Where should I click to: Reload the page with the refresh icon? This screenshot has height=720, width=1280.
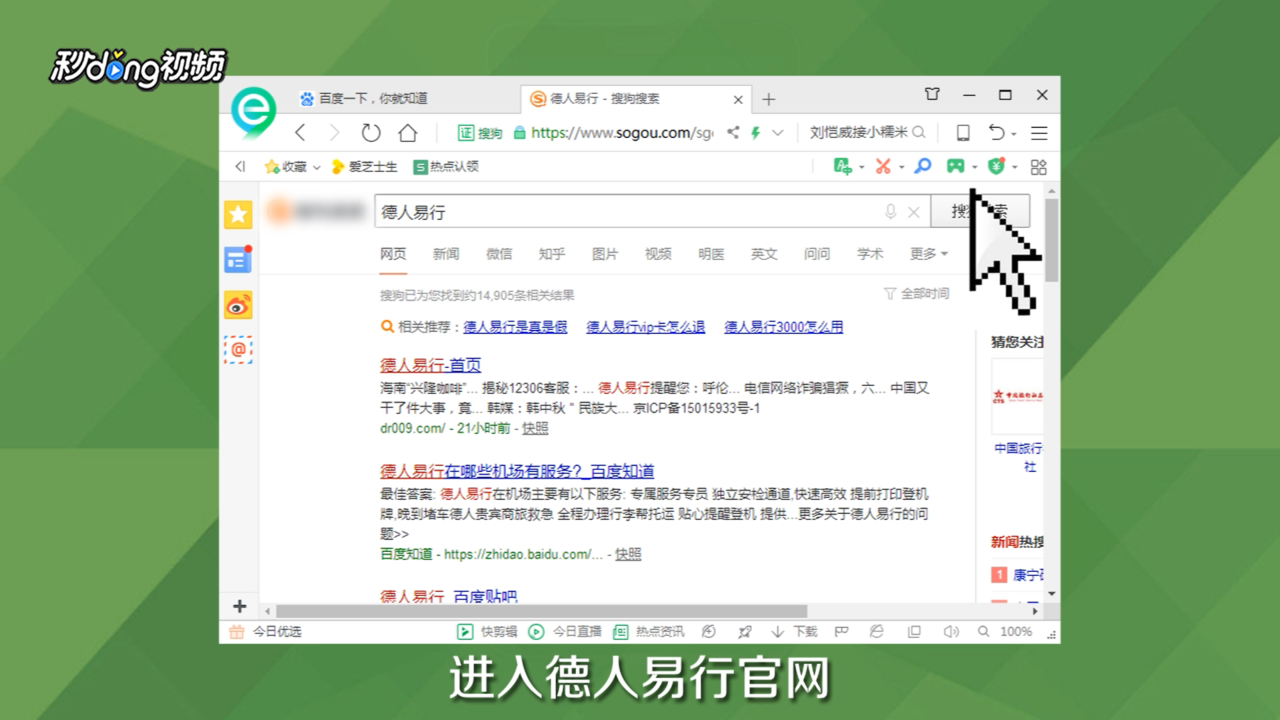(371, 132)
